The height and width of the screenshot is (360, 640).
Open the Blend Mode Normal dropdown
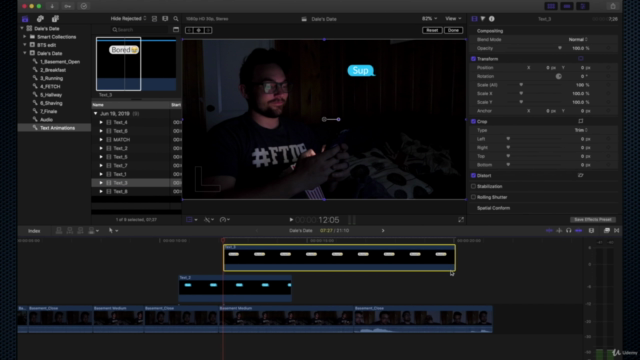click(578, 40)
